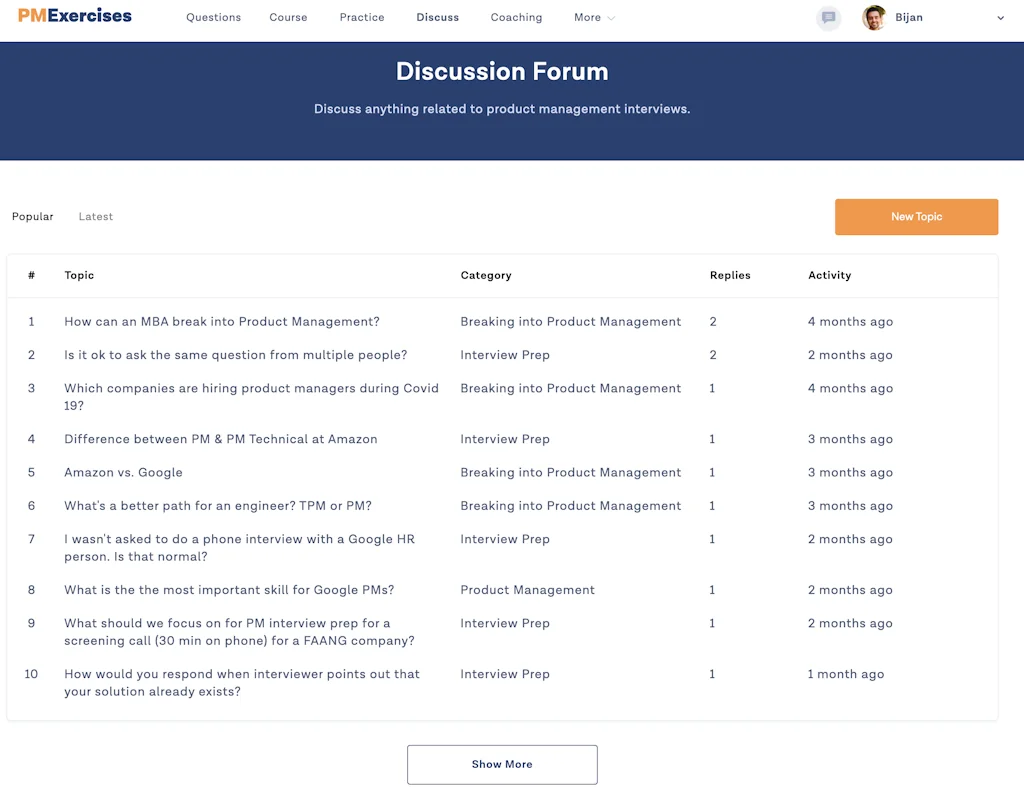Viewport: 1024px width, 787px height.
Task: Go to the Practice section
Action: coord(361,17)
